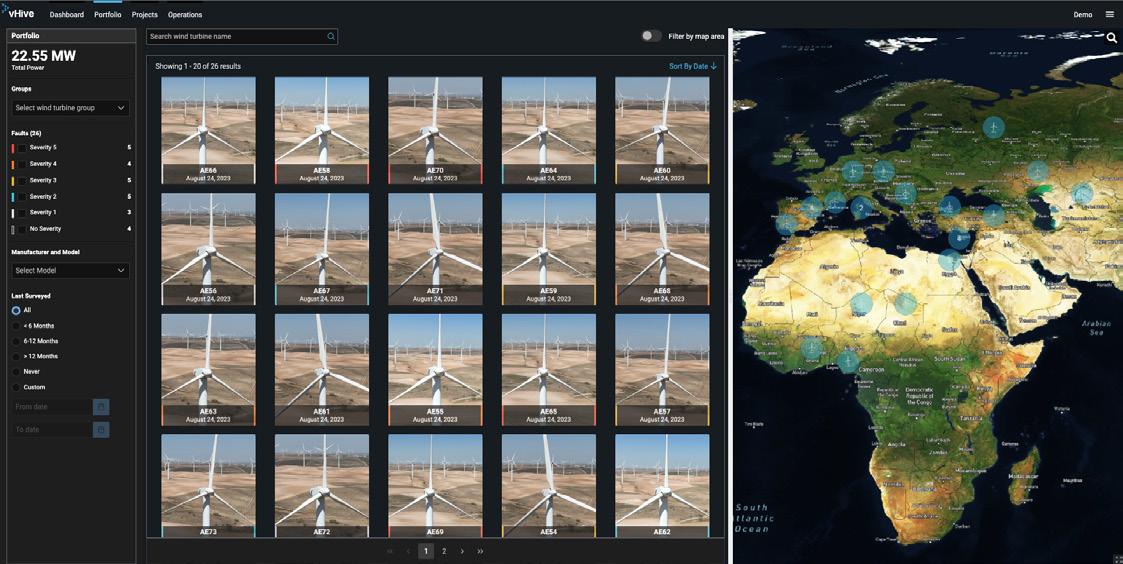Select the All last surveyed radio button
1123x564 pixels.
click(x=16, y=310)
